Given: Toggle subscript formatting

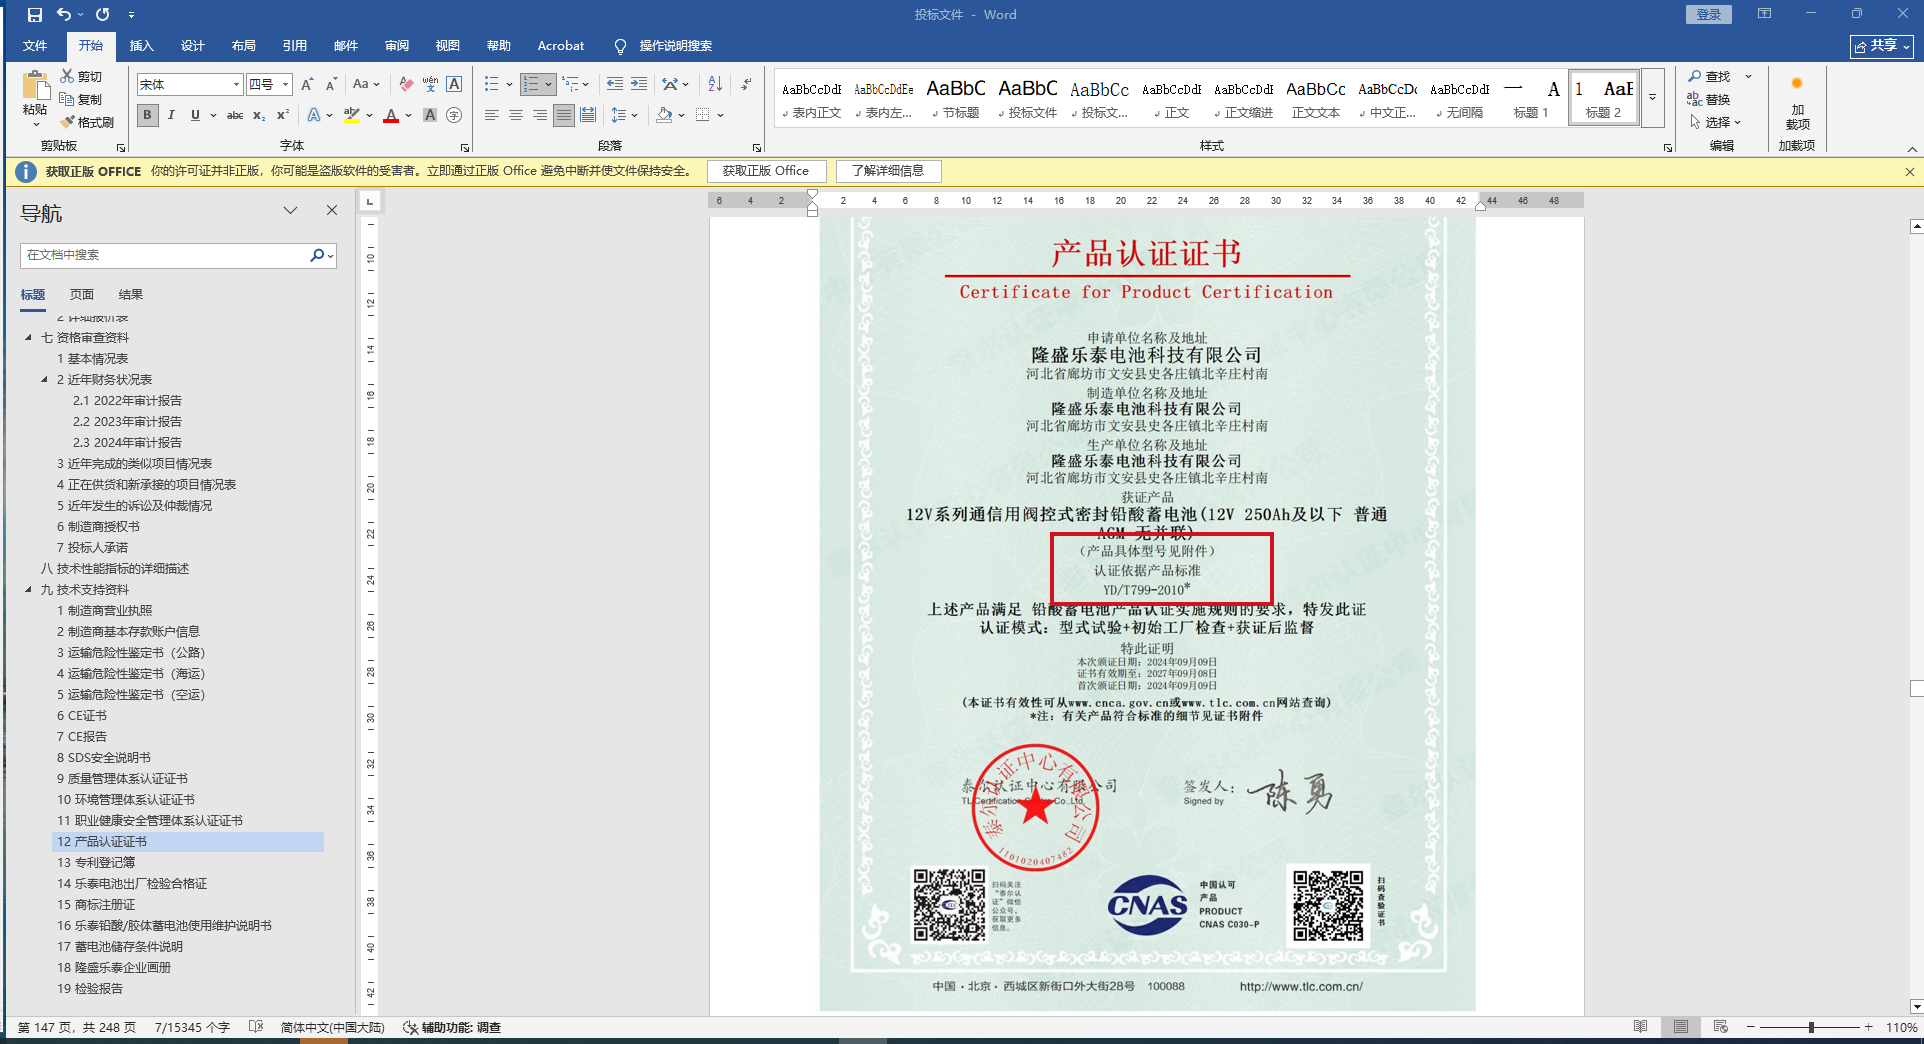Looking at the screenshot, I should coord(259,115).
